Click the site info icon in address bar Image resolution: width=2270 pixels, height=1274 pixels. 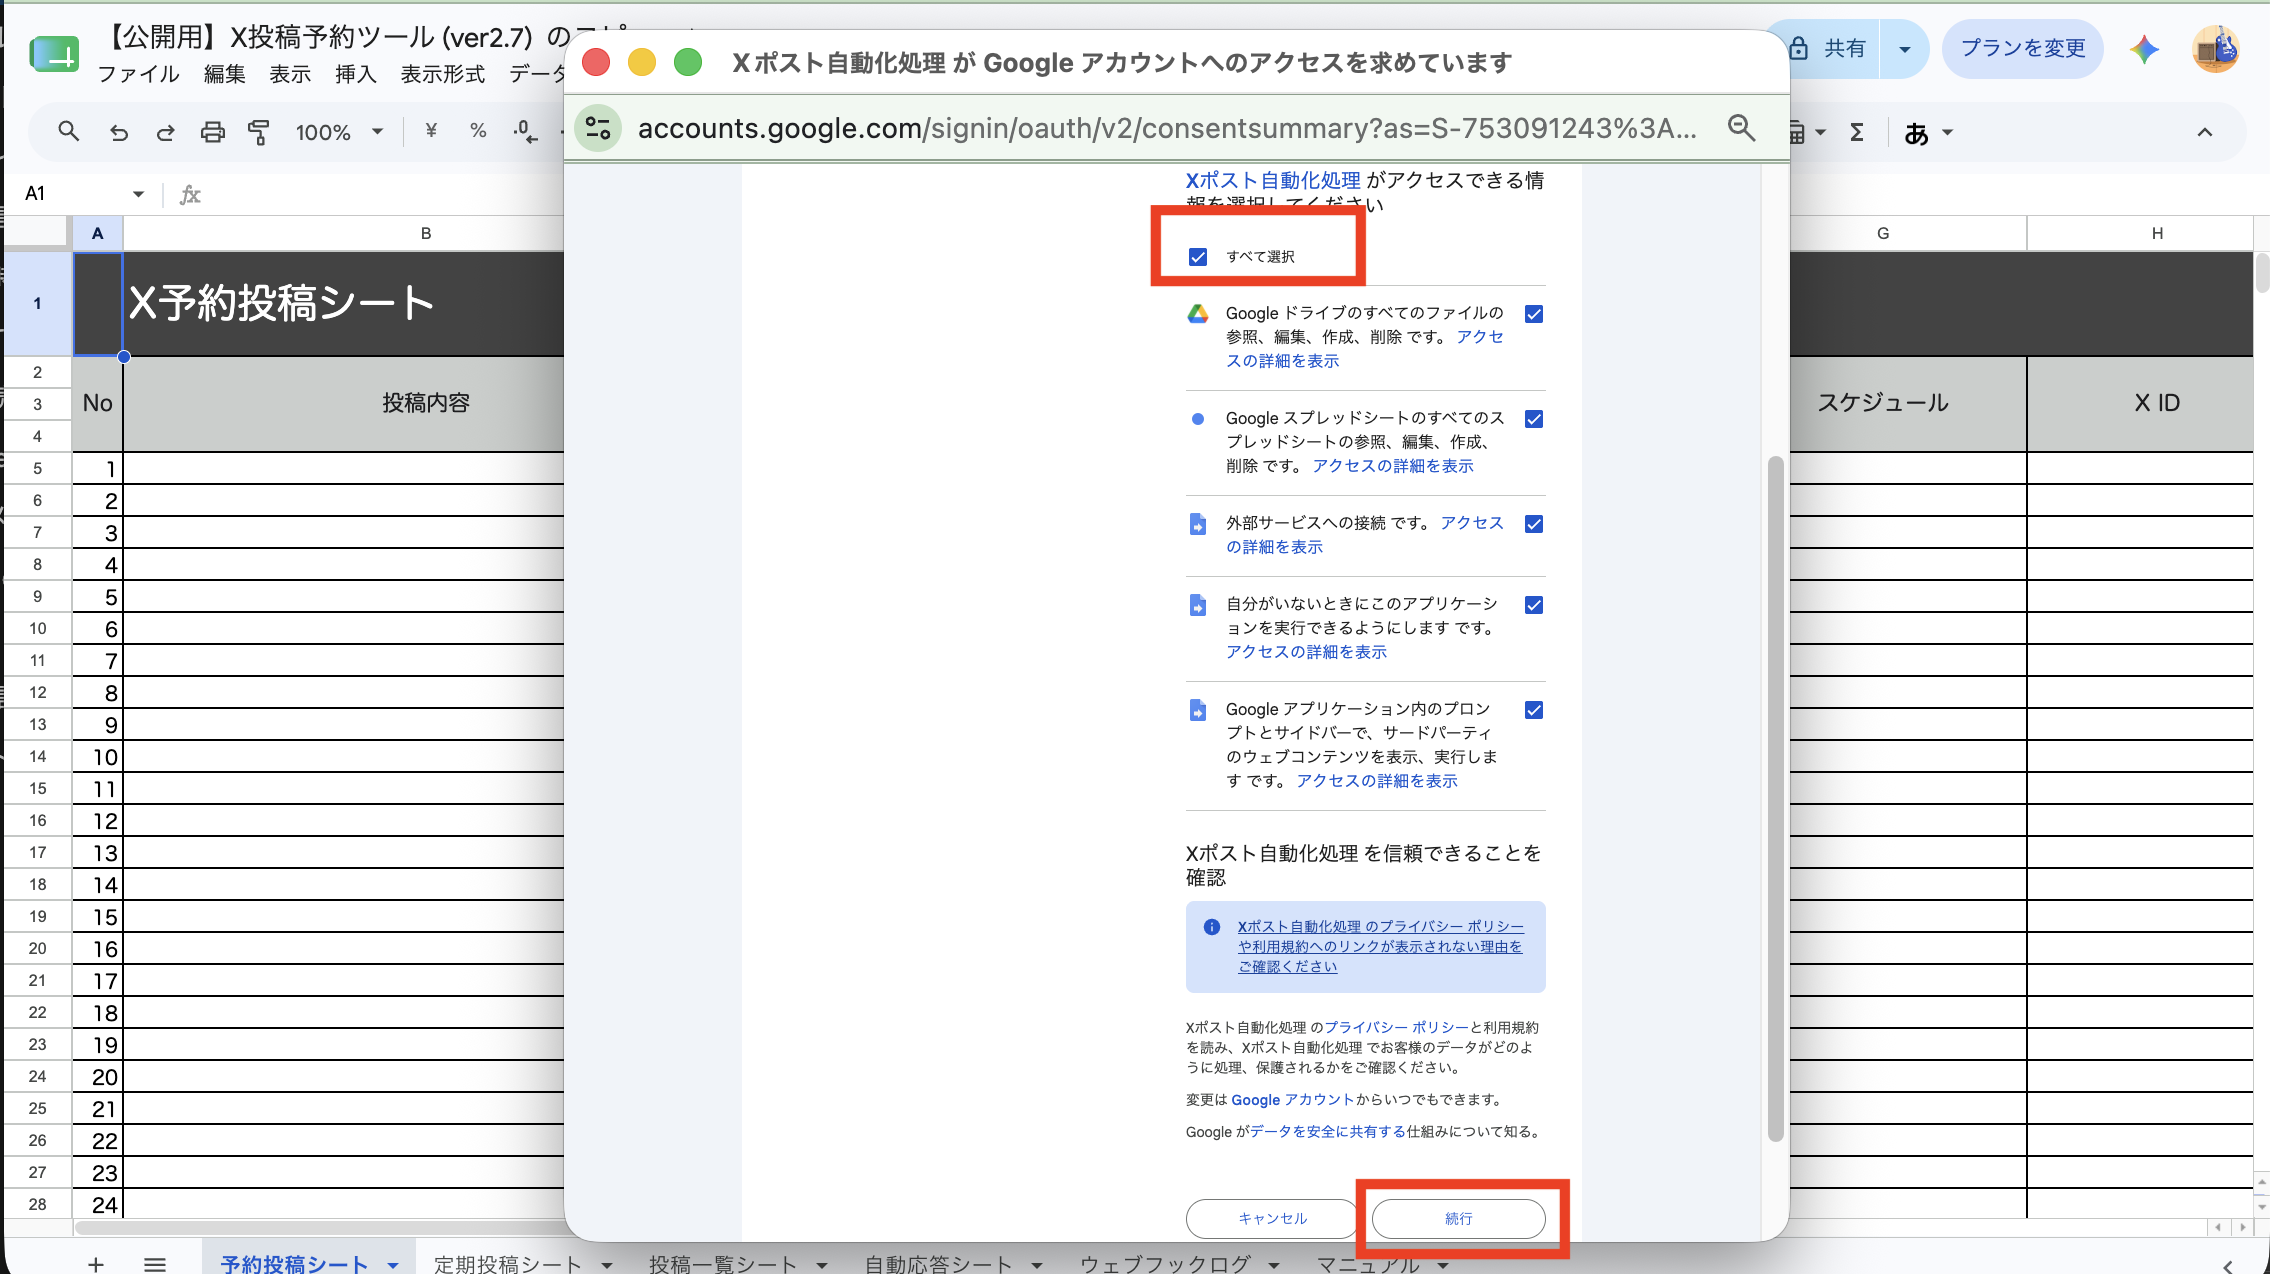tap(598, 128)
